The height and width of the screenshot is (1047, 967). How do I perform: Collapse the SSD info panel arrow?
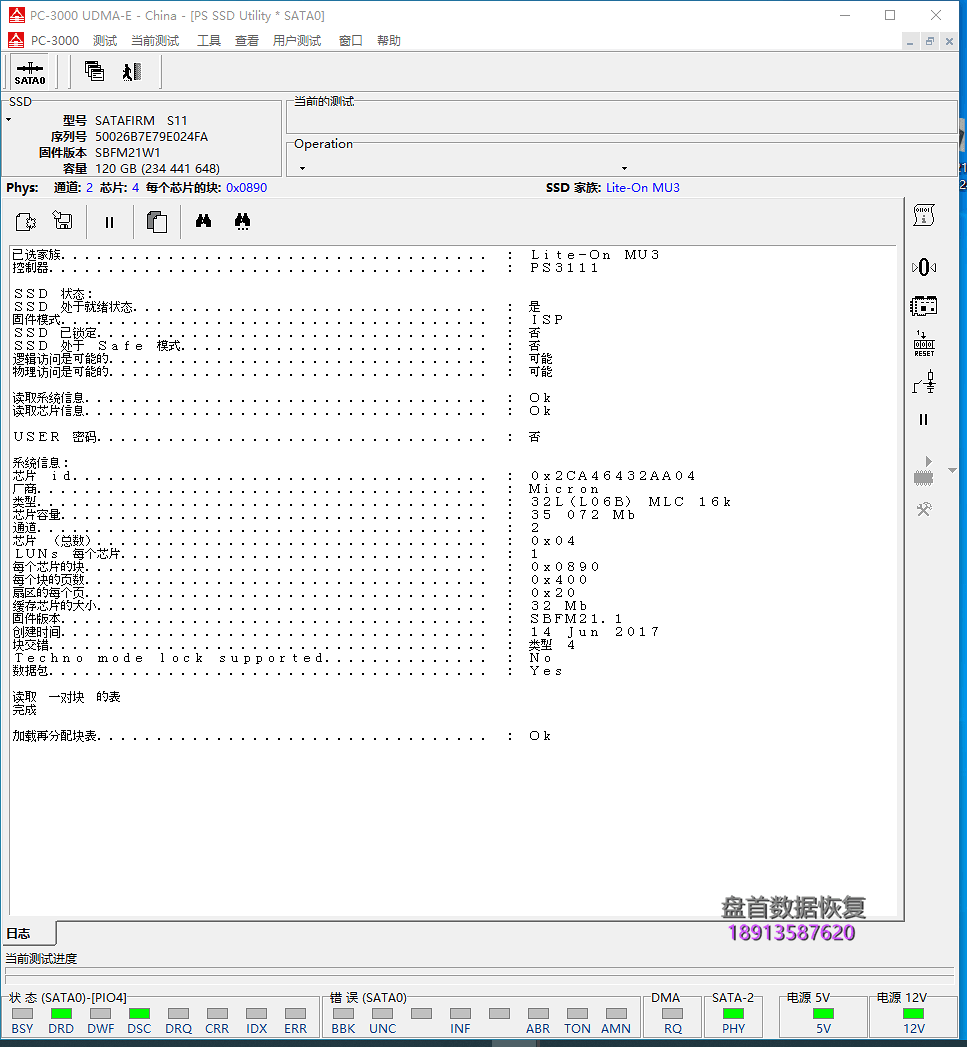[x=9, y=120]
